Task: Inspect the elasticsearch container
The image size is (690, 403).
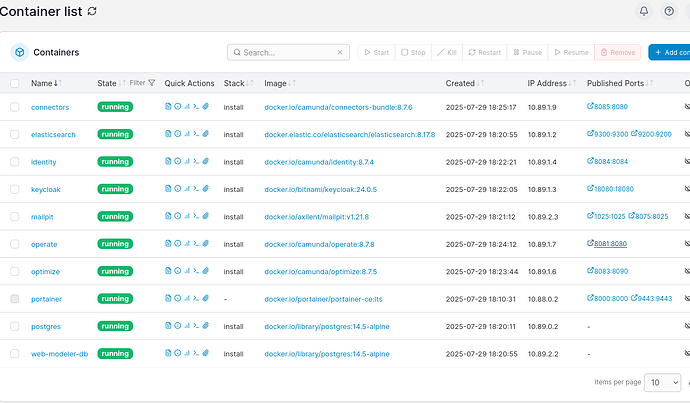Action: coord(177,134)
